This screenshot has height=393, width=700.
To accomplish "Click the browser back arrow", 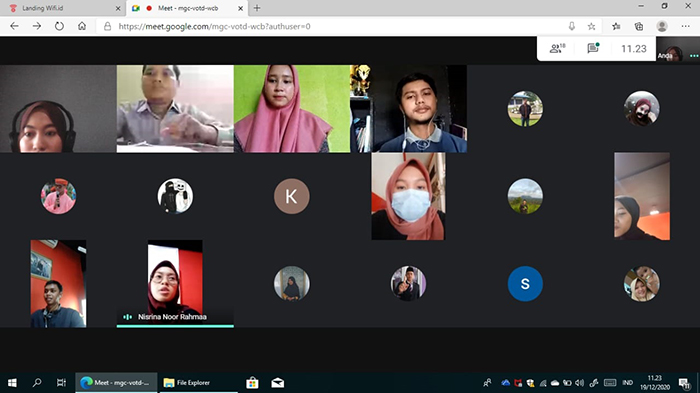I will coord(14,26).
